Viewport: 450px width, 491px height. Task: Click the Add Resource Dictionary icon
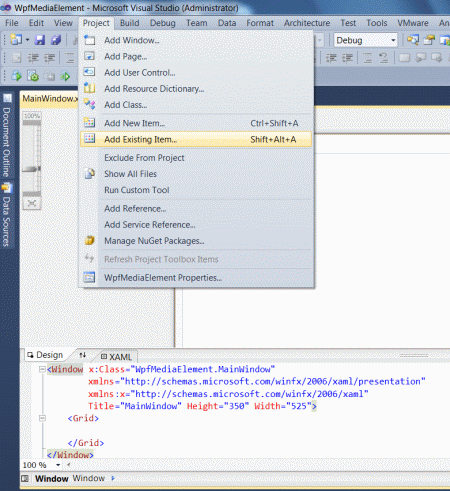(x=89, y=88)
